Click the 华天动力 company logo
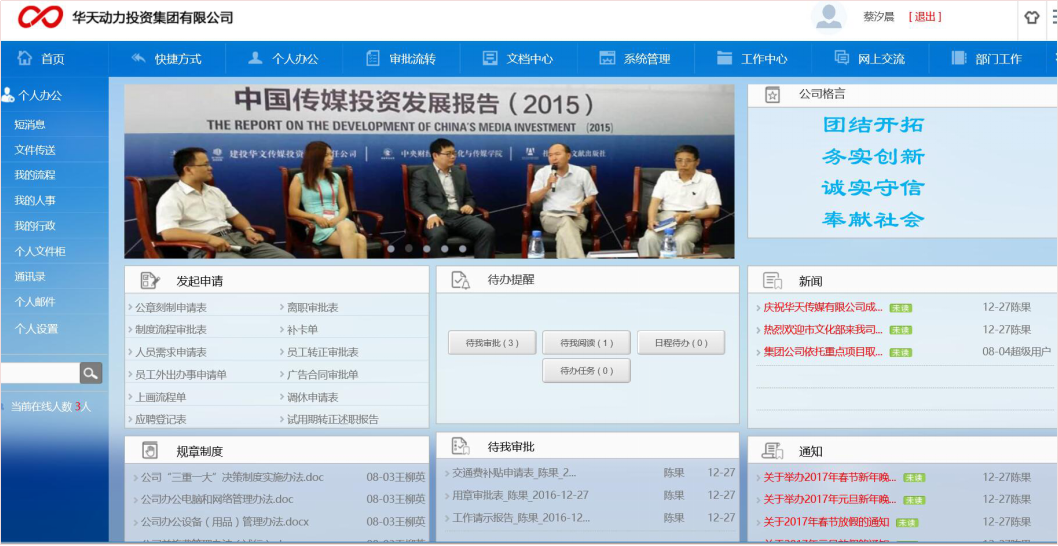 tap(40, 17)
